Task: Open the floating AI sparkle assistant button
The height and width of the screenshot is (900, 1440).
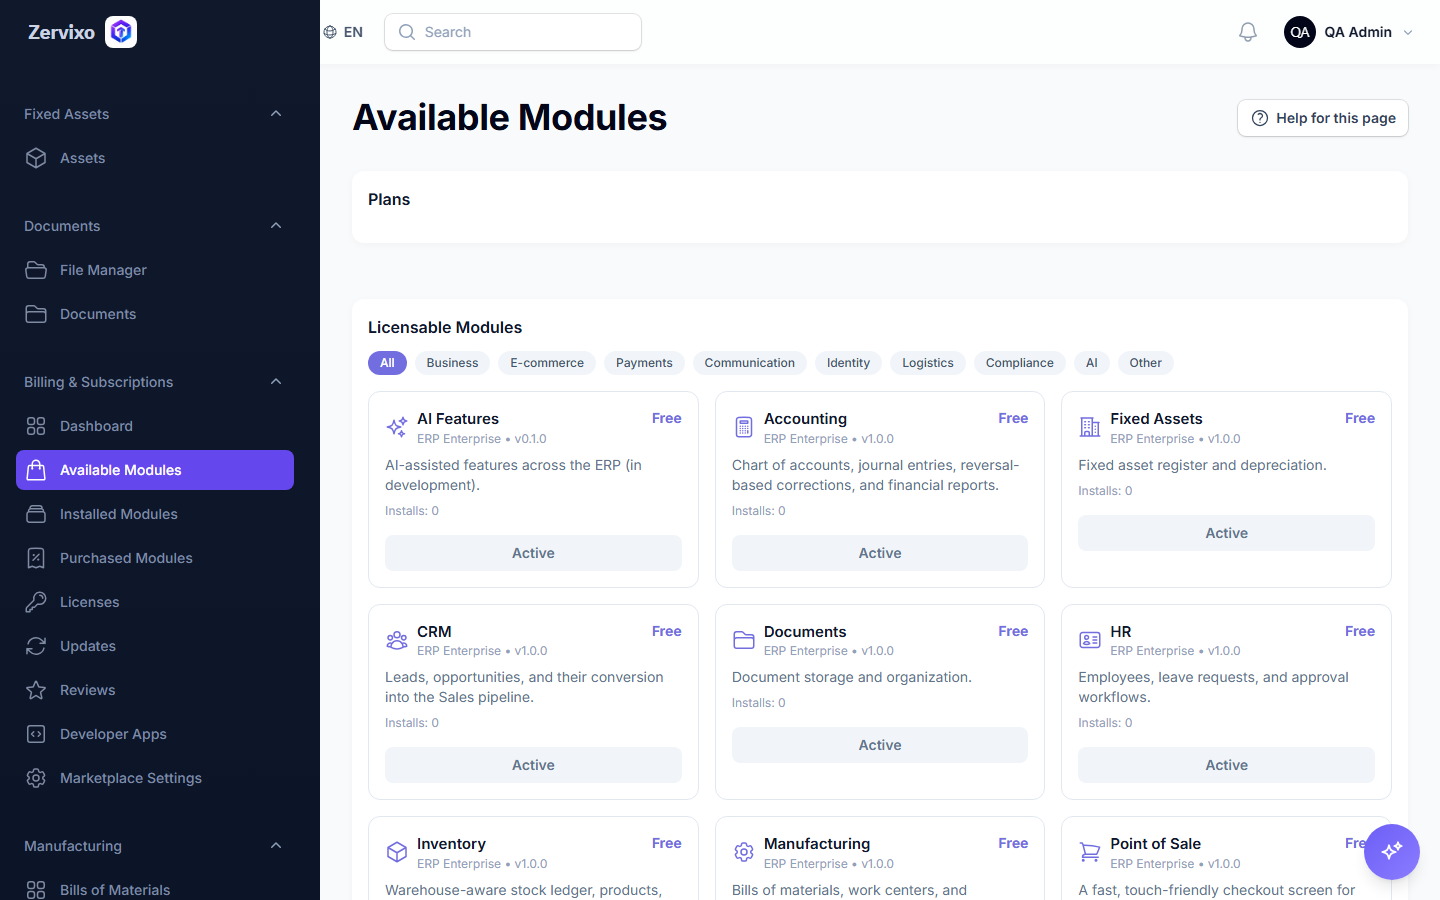Action: pyautogui.click(x=1392, y=851)
